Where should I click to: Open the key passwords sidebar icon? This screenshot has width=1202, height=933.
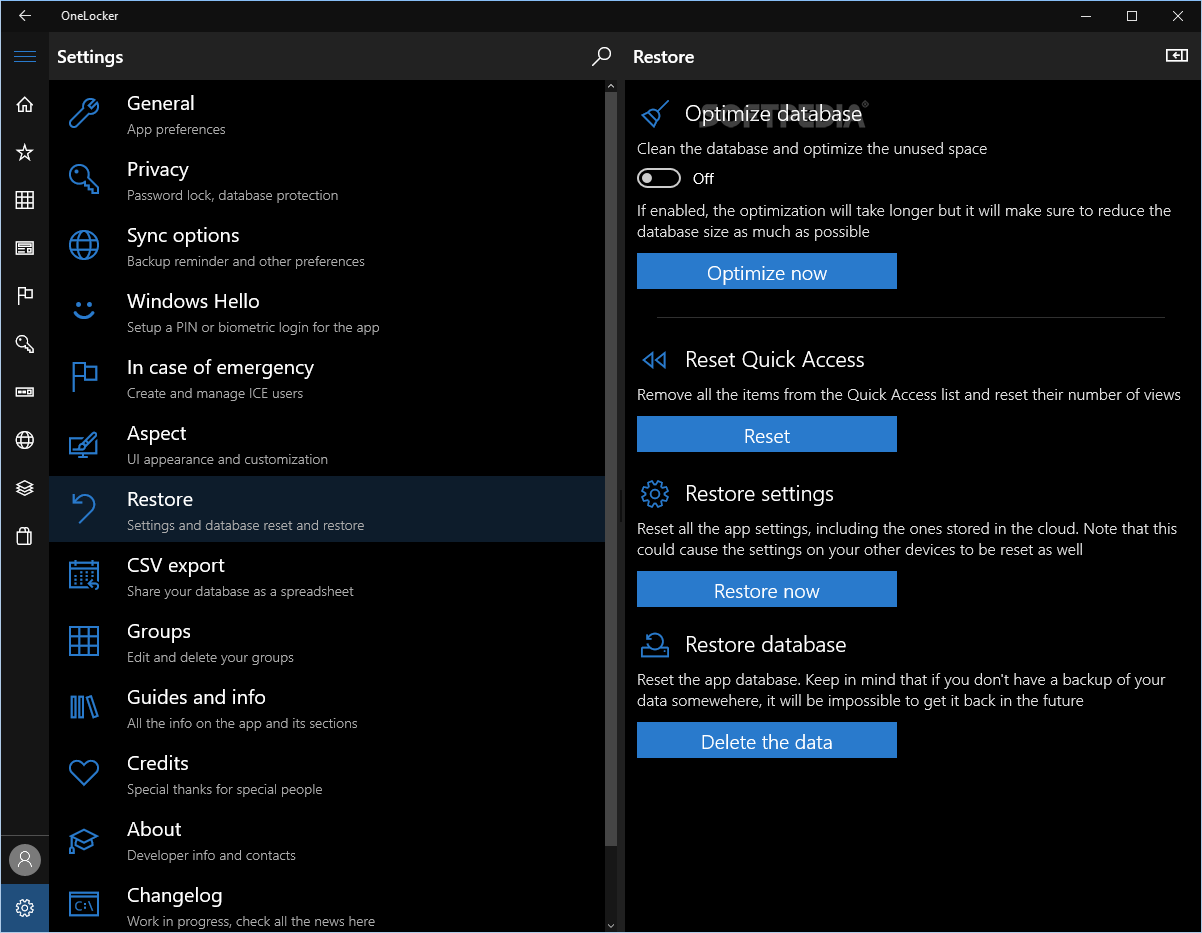coord(25,344)
